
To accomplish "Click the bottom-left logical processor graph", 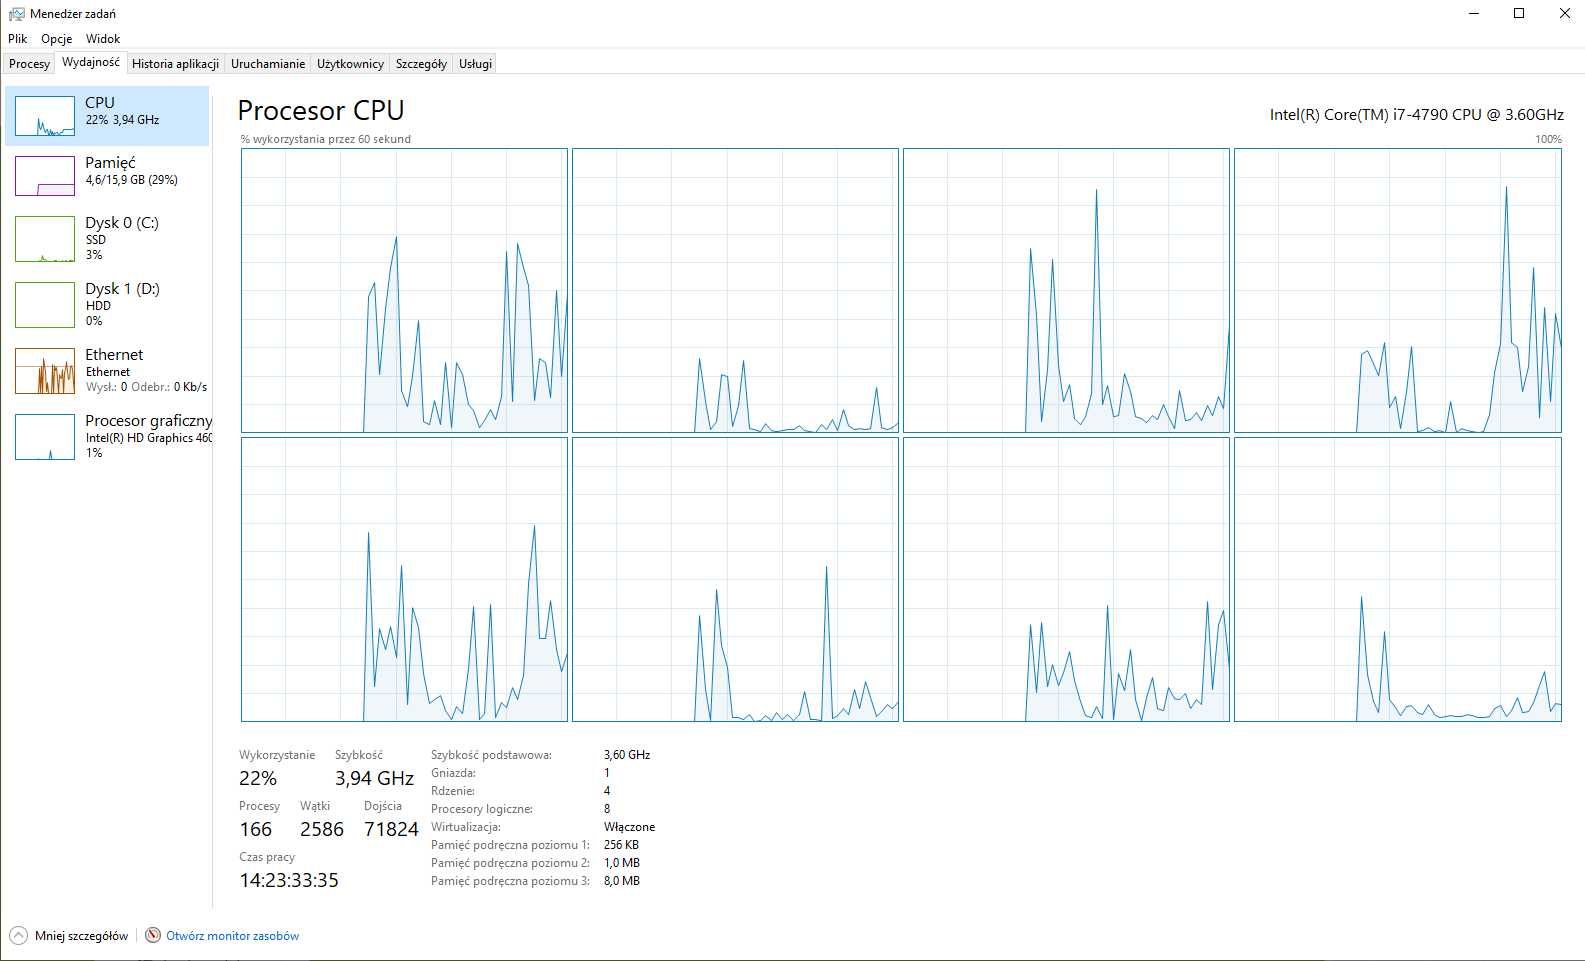I will (404, 580).
